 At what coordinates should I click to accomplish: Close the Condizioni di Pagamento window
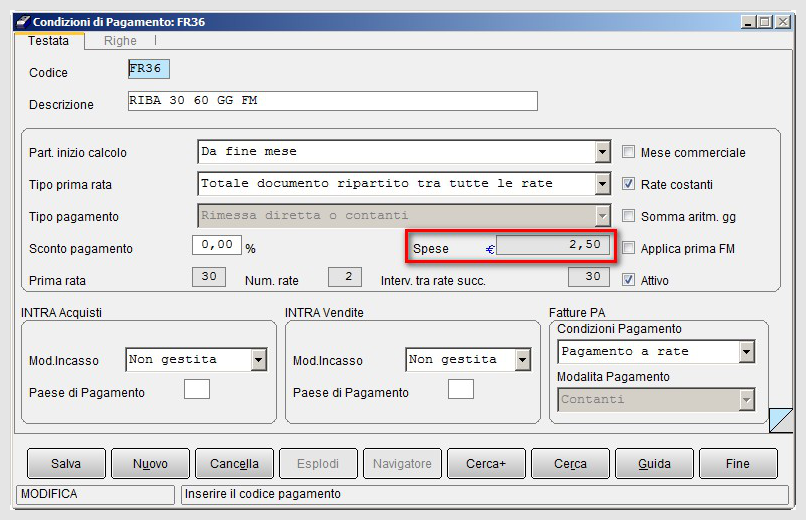(x=783, y=22)
